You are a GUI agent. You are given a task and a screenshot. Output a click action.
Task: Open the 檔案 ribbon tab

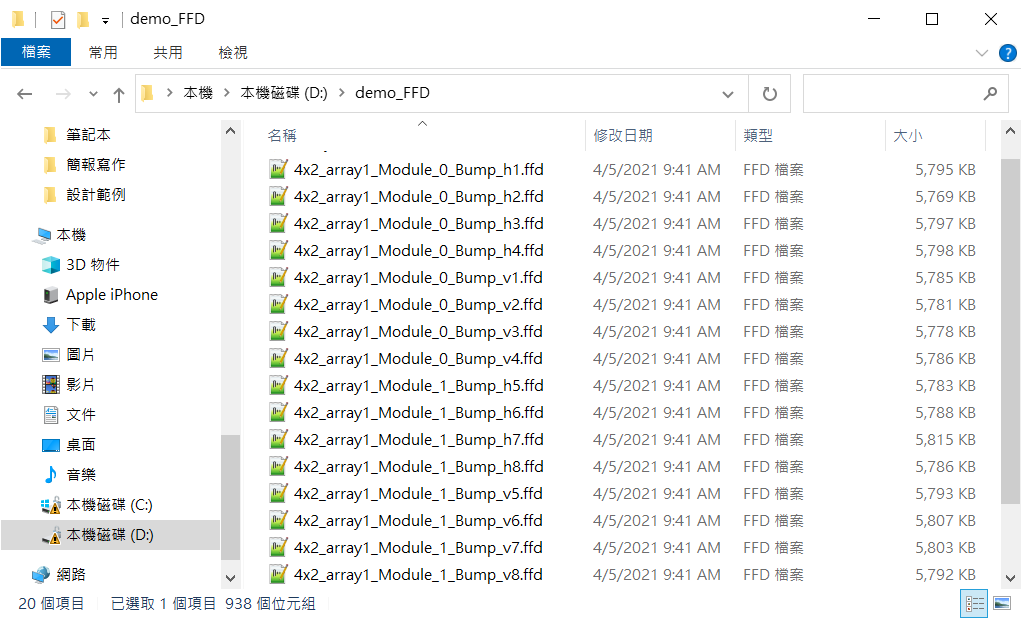click(36, 52)
